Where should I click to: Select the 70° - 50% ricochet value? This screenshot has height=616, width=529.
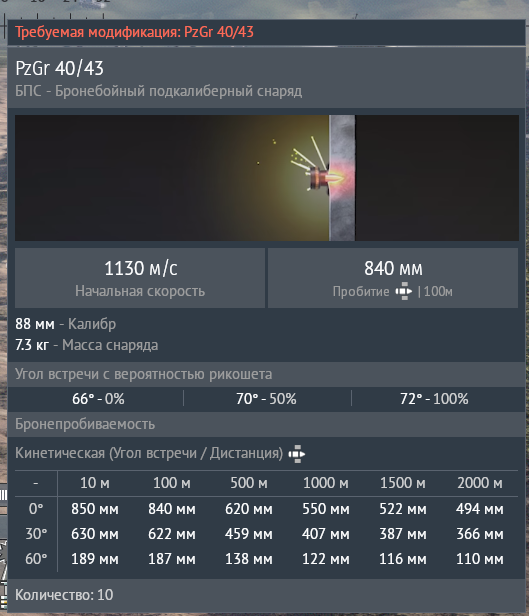pos(266,399)
